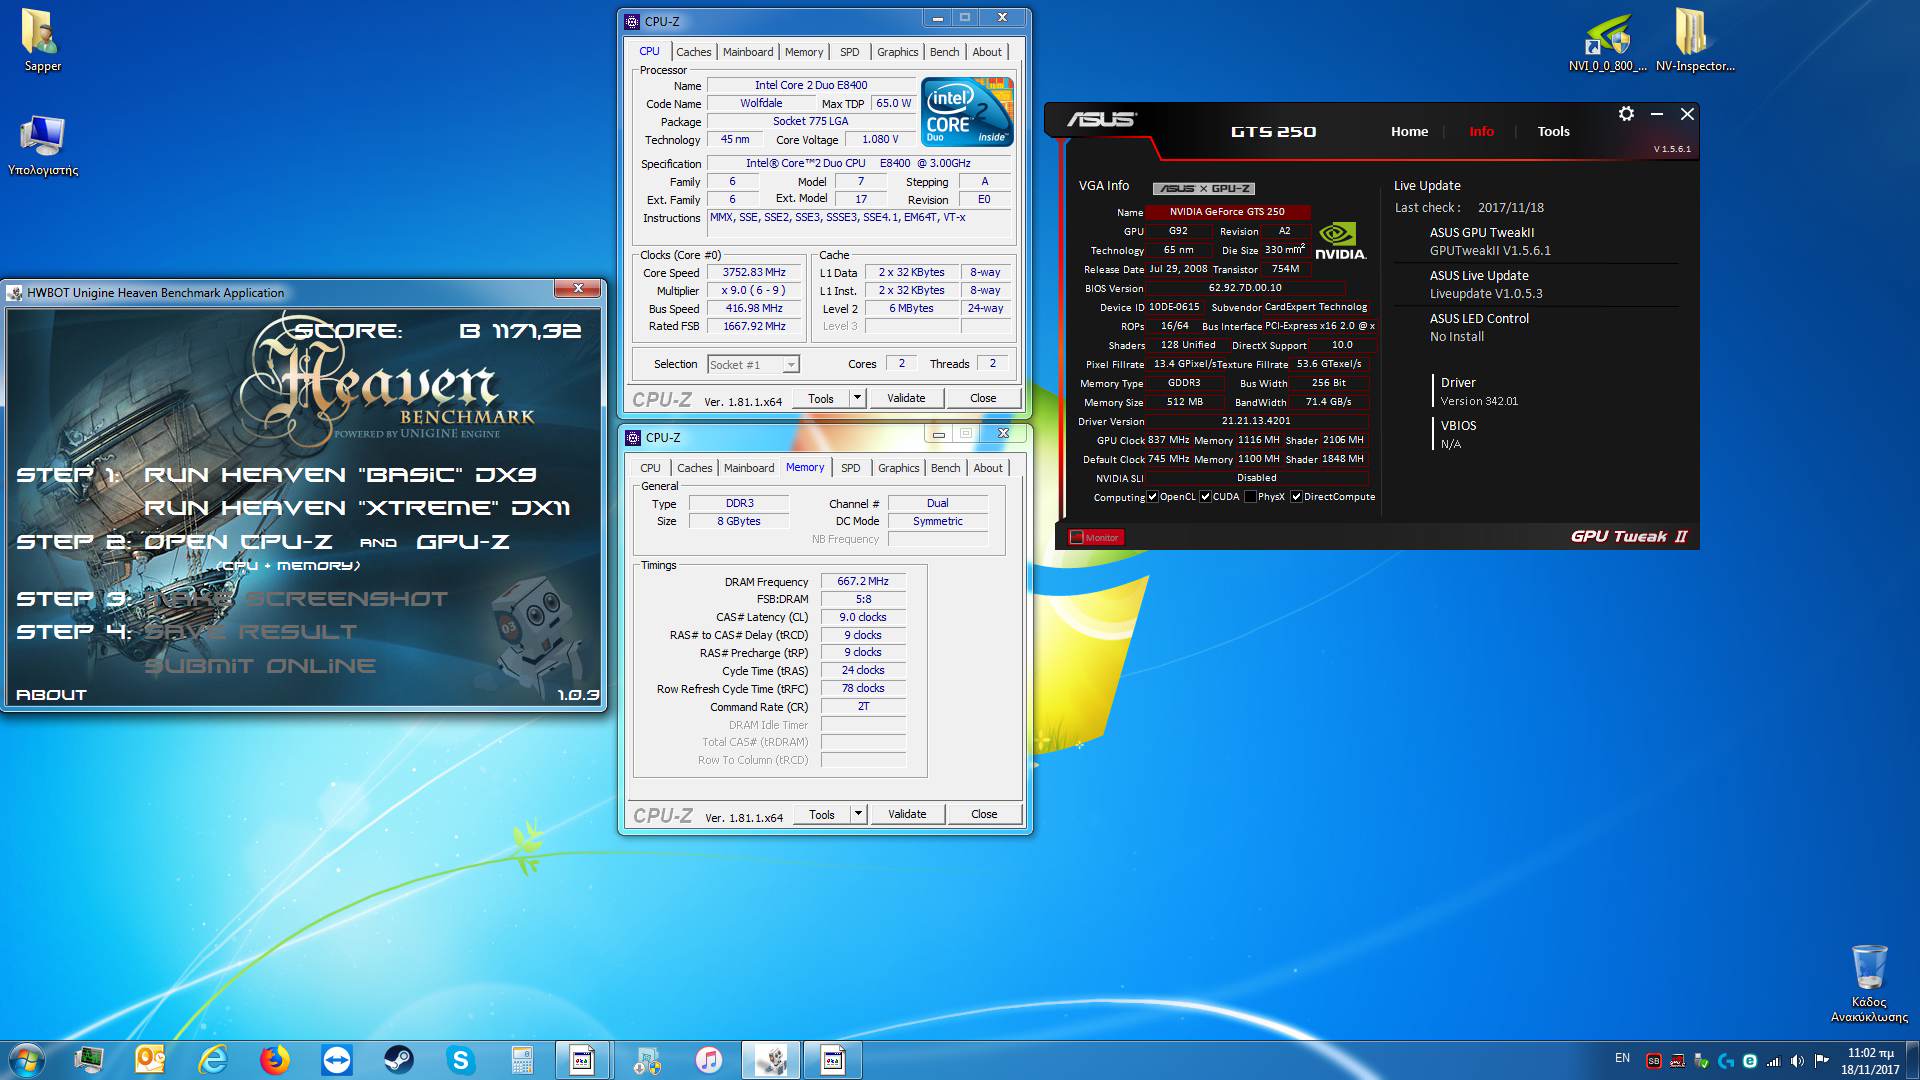Open the Tools tab in GPU Tweak

1553,131
